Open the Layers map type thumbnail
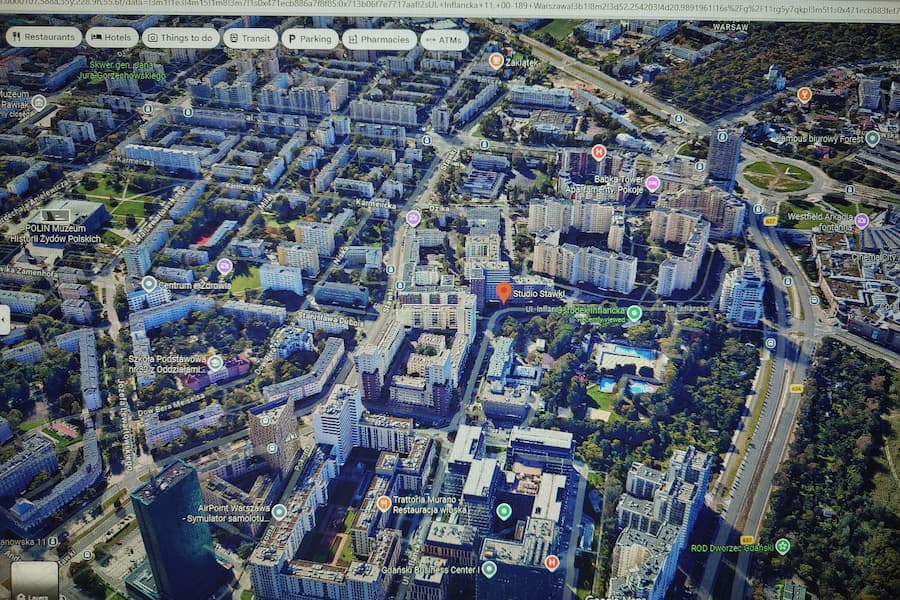This screenshot has height=600, width=900. [x=35, y=580]
